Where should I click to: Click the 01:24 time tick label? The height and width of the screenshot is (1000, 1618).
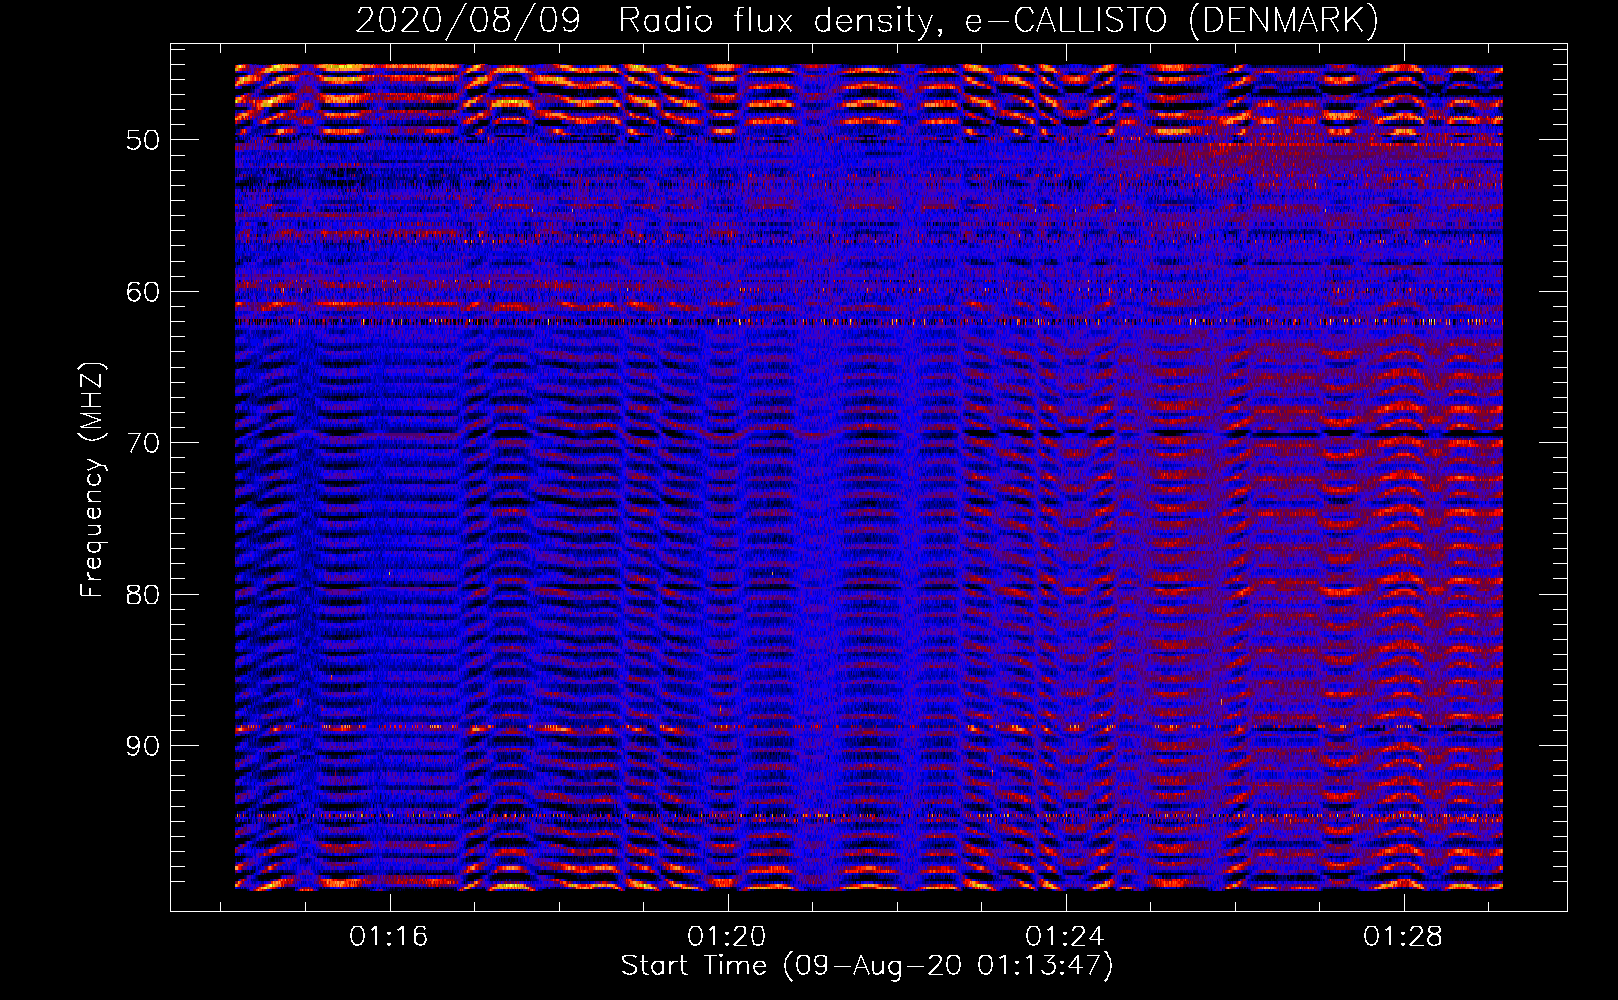tap(1065, 936)
